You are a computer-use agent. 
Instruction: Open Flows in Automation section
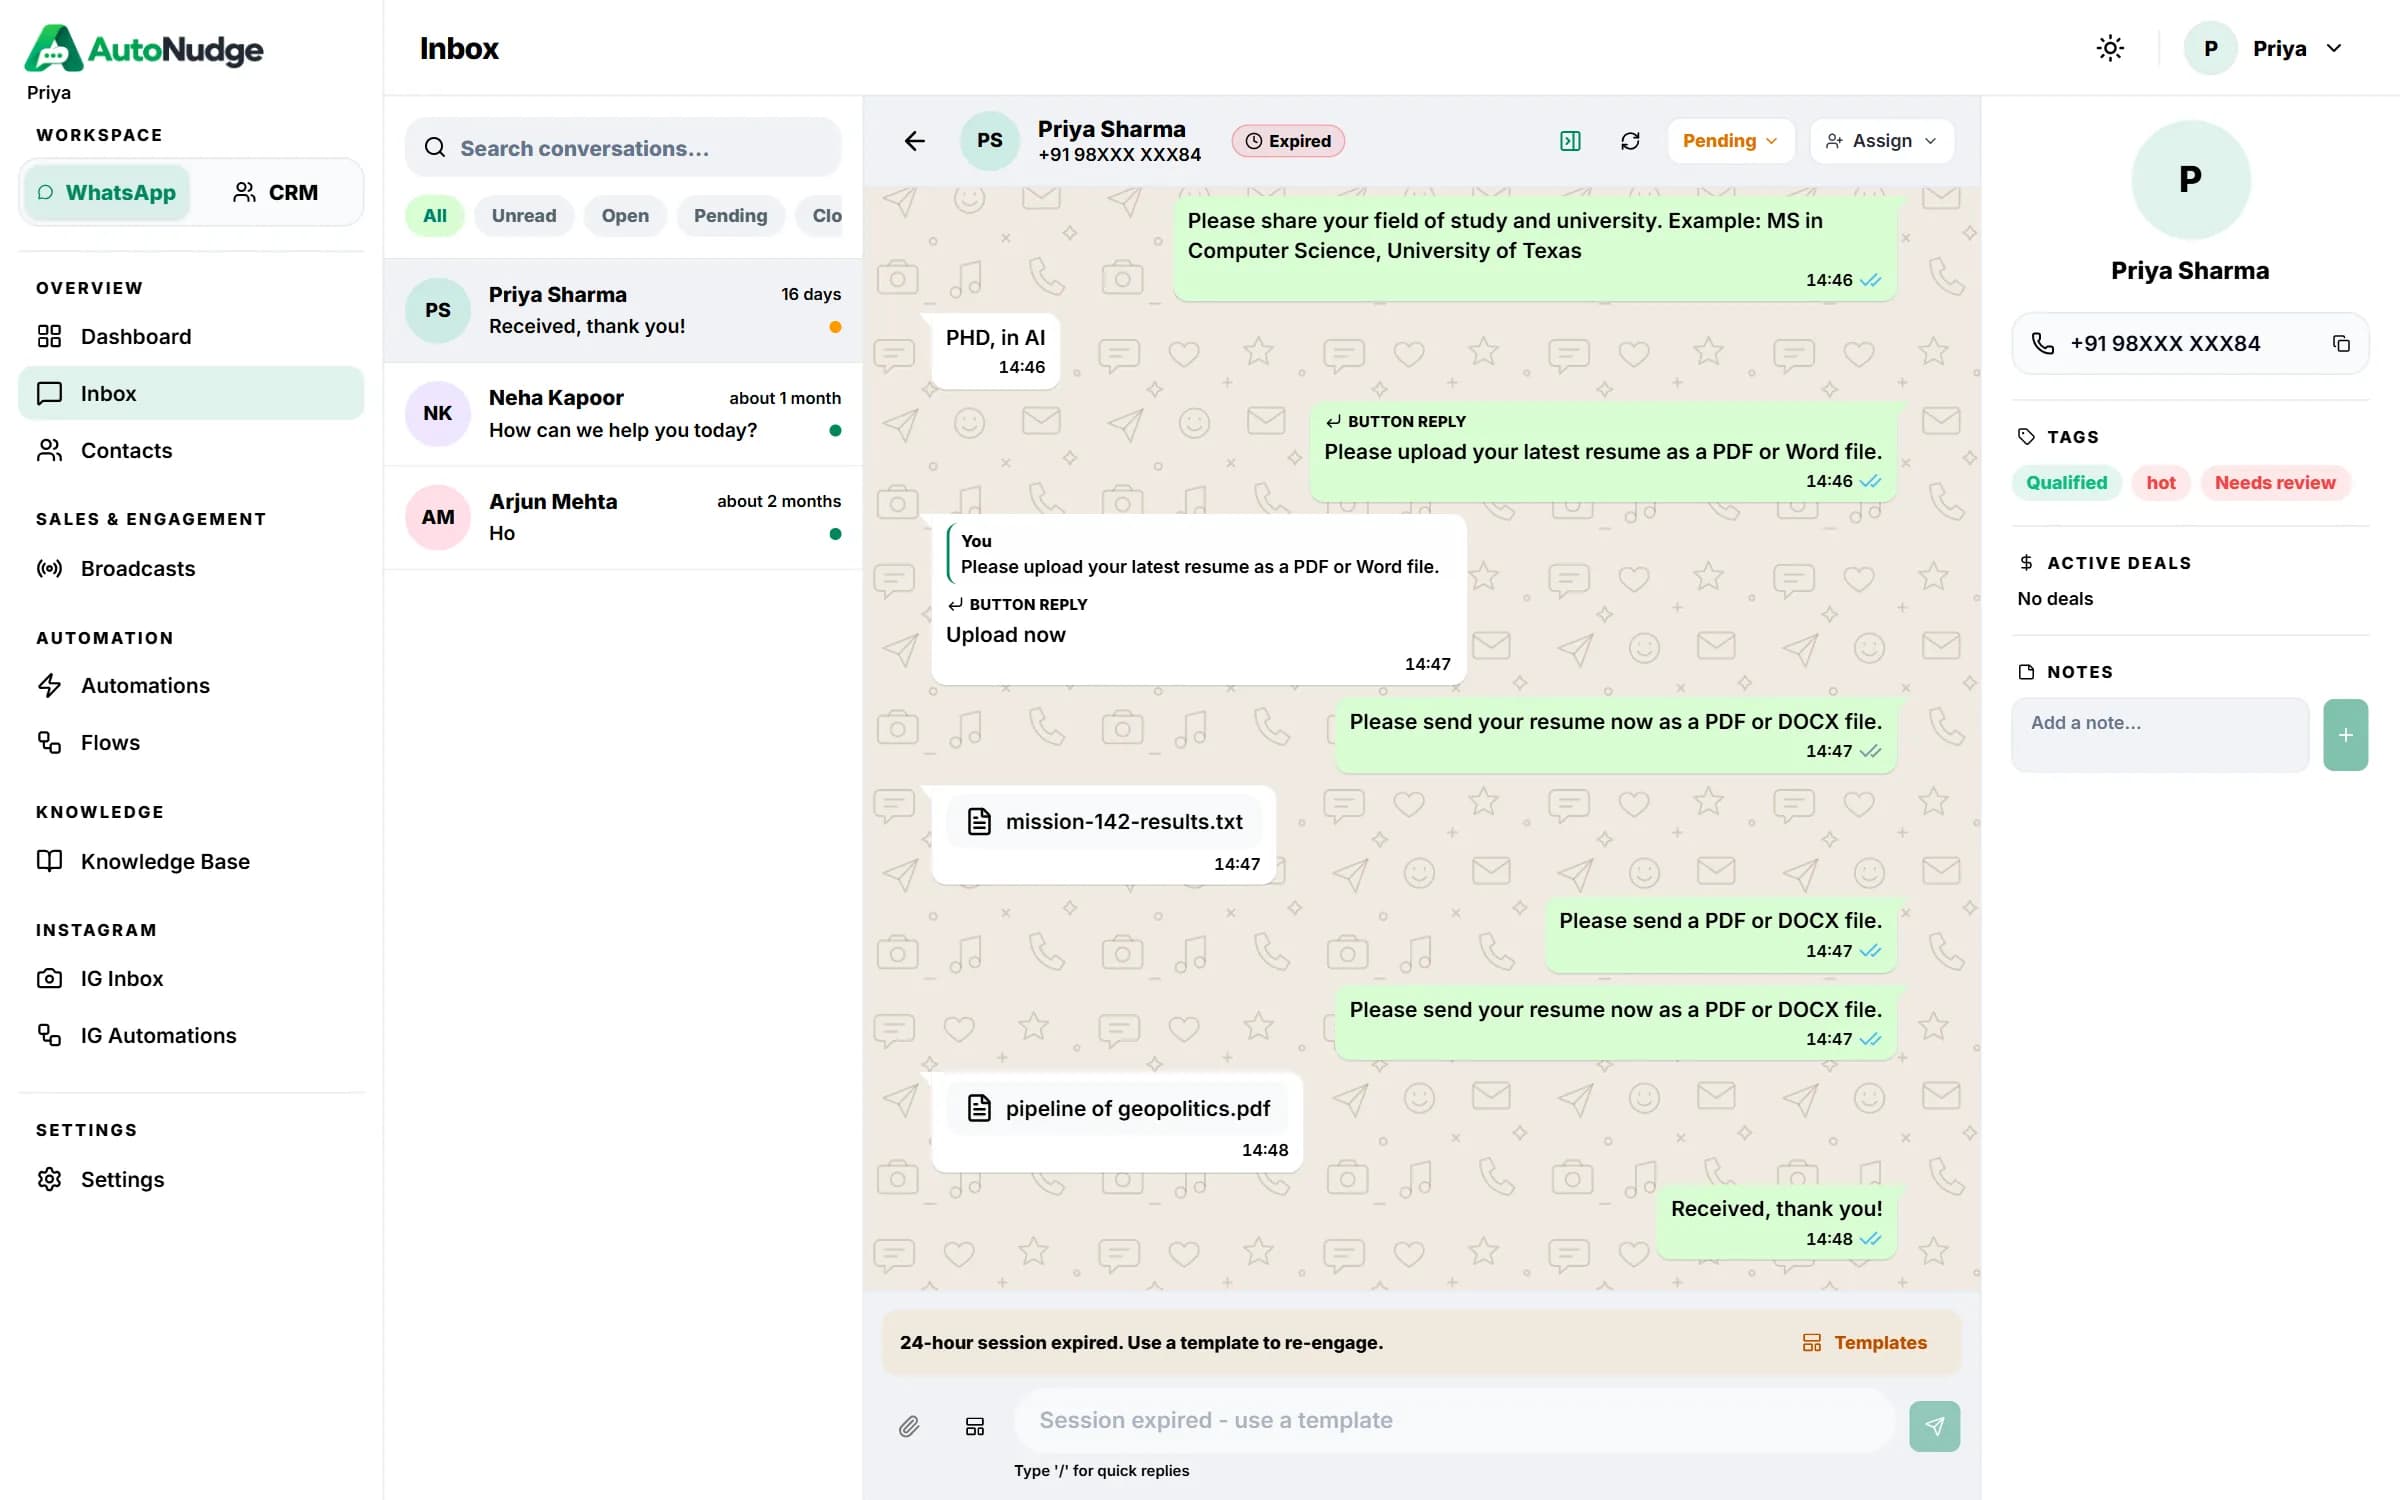[x=191, y=743]
